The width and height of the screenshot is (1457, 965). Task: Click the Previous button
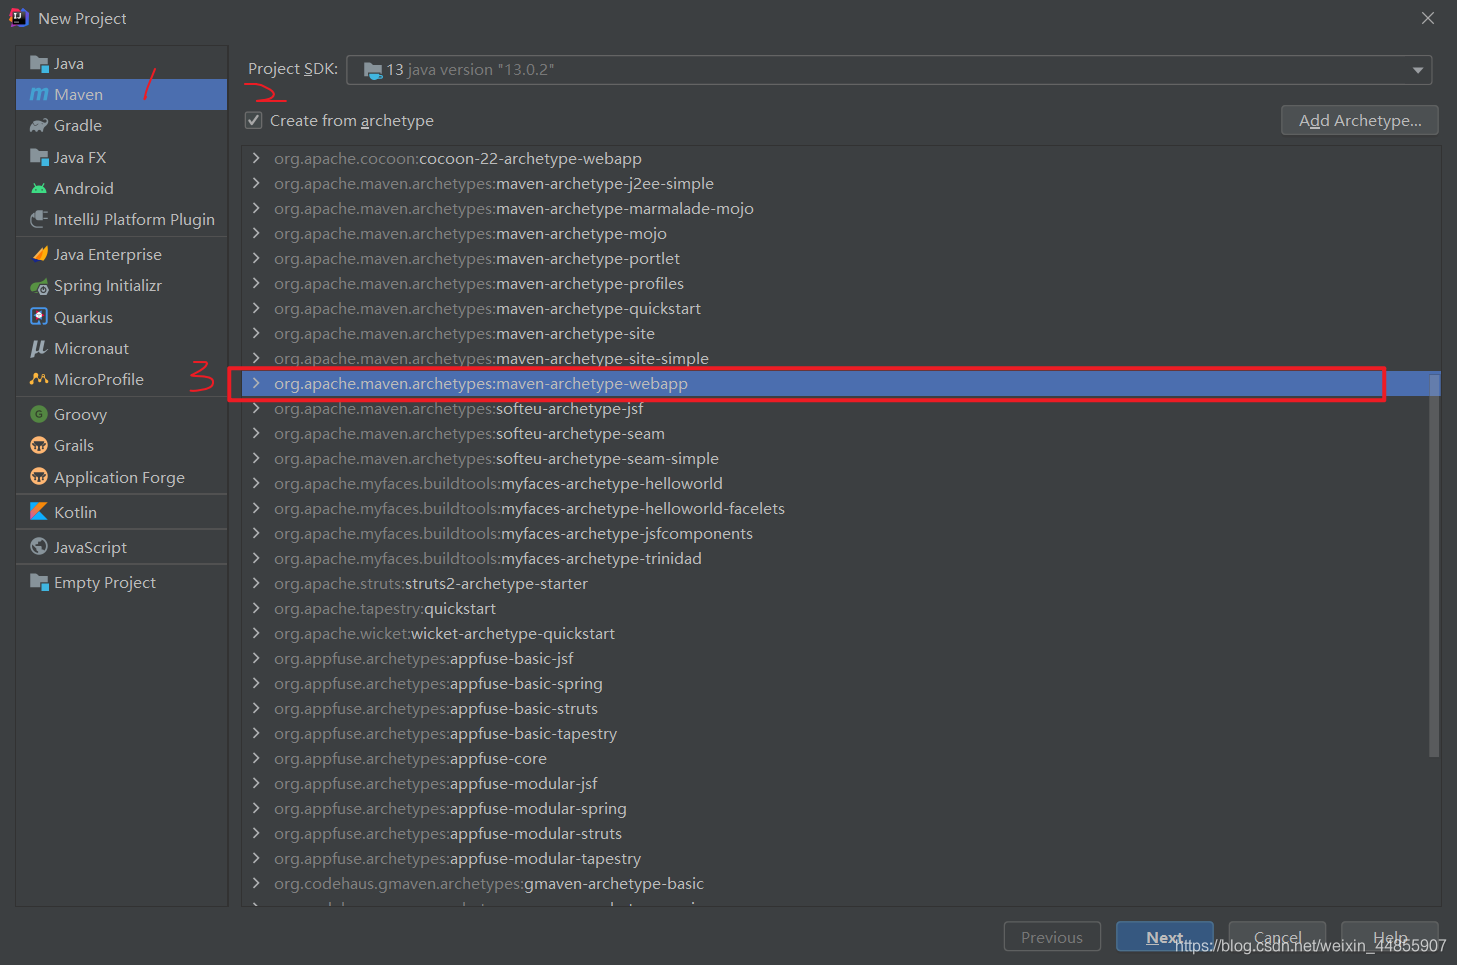(x=1052, y=937)
